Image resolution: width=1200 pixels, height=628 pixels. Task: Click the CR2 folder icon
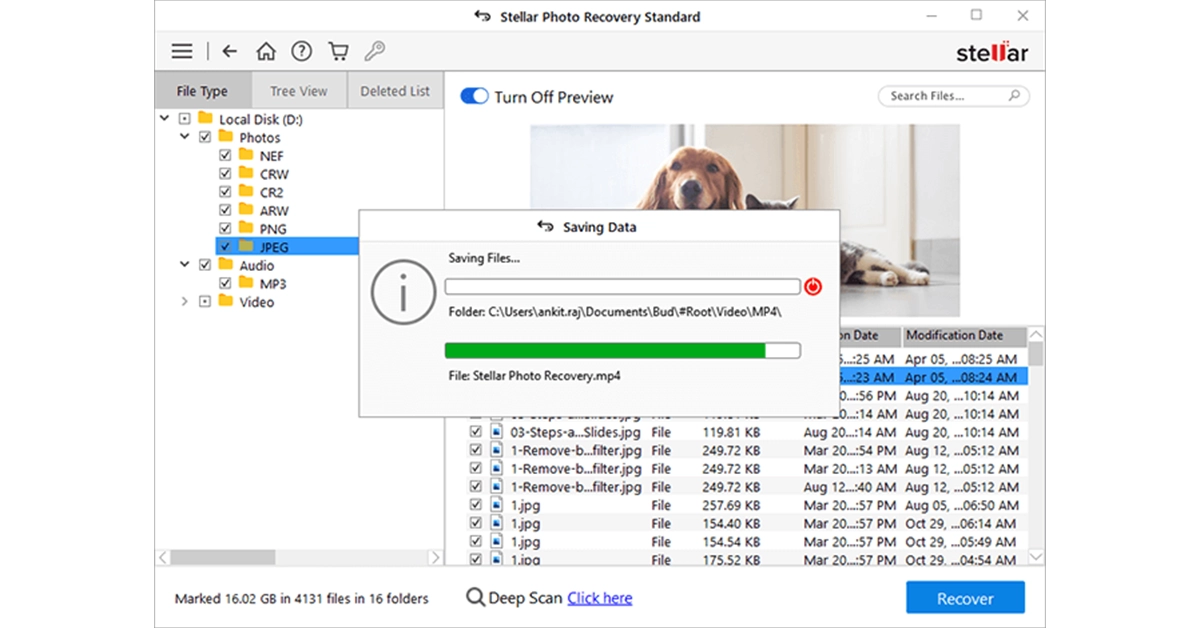click(x=246, y=191)
